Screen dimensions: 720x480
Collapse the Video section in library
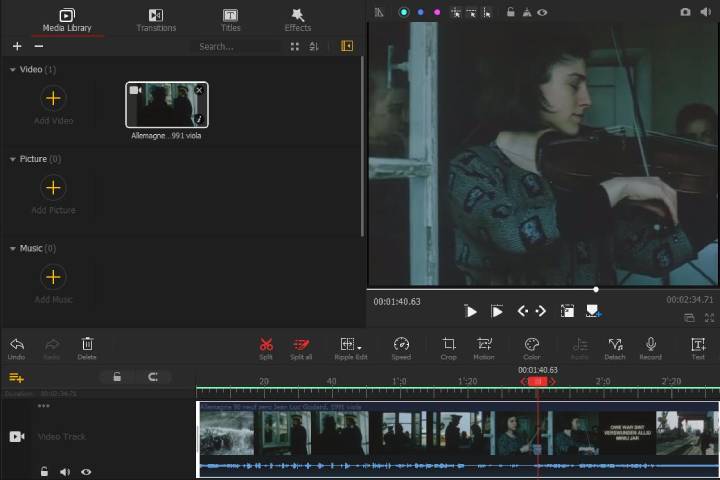(x=12, y=70)
